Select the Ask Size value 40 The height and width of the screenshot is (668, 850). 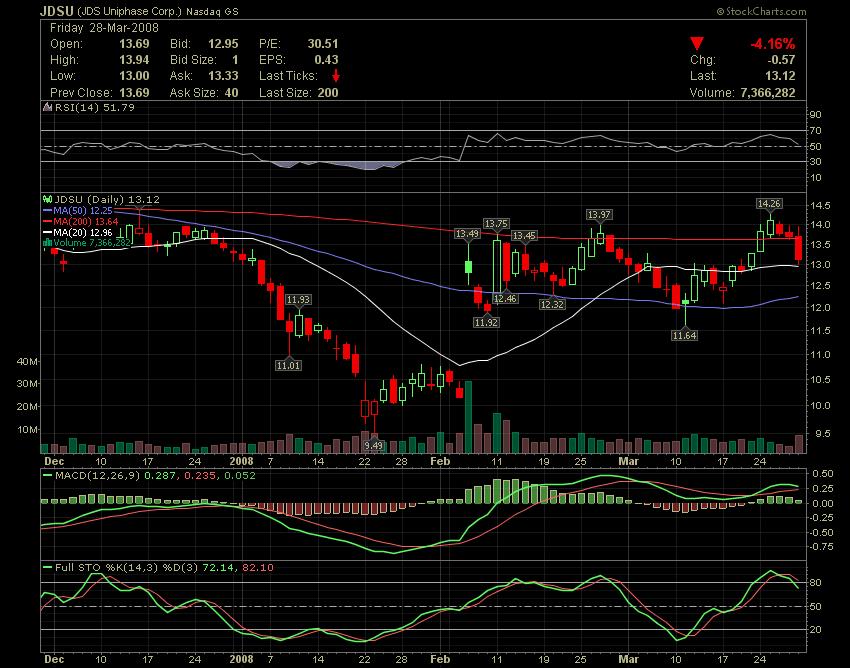tap(231, 92)
